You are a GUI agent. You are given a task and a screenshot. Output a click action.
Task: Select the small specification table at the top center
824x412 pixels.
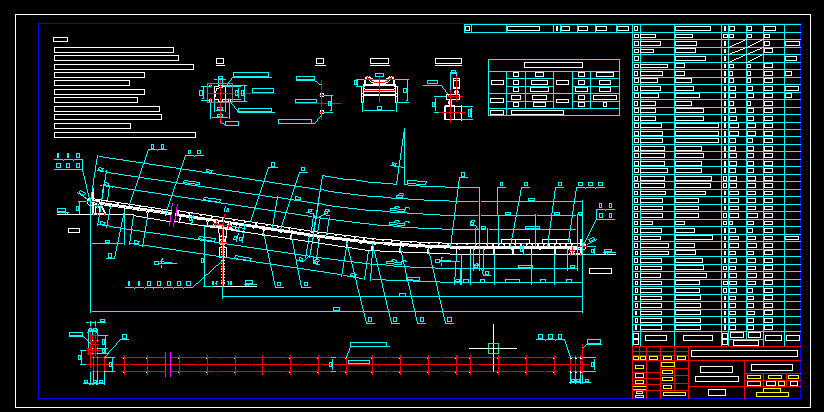coord(554,87)
